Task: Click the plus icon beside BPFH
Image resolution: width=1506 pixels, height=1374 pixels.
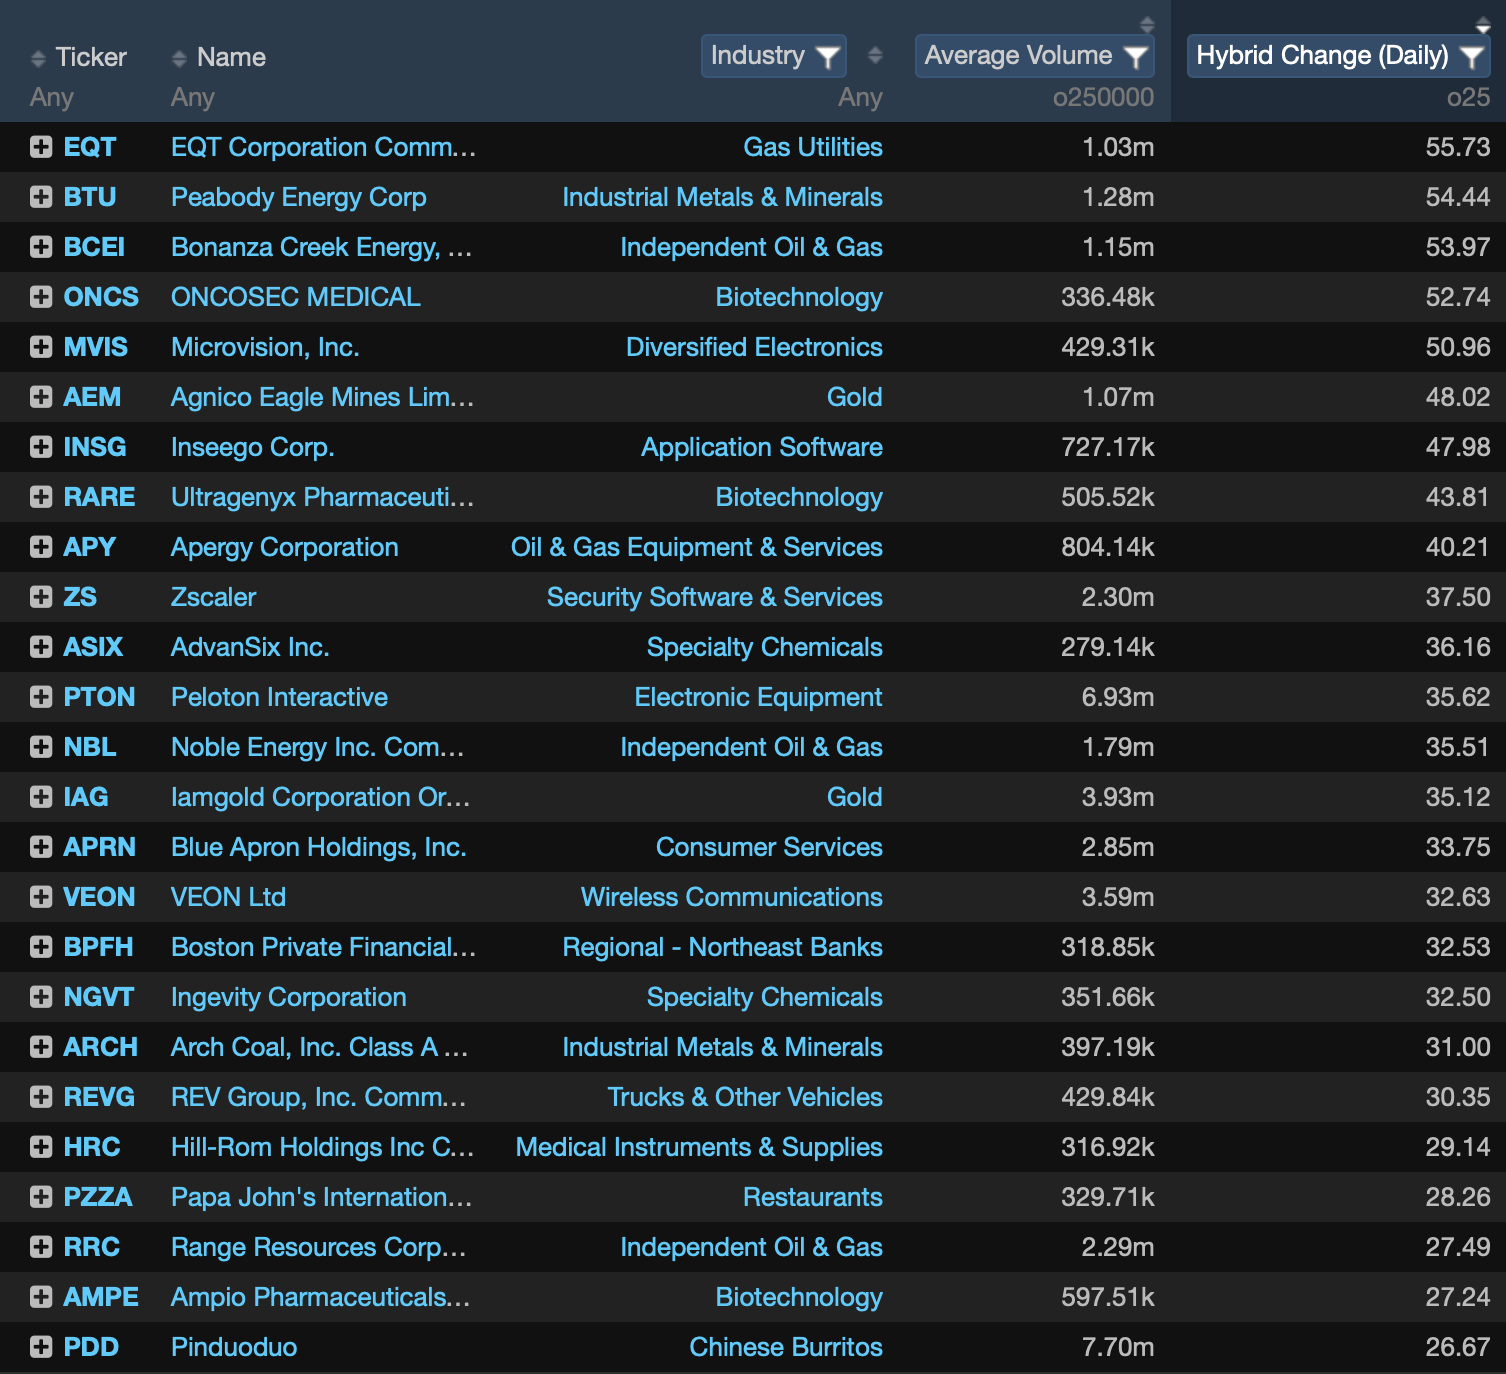Action: pyautogui.click(x=41, y=947)
